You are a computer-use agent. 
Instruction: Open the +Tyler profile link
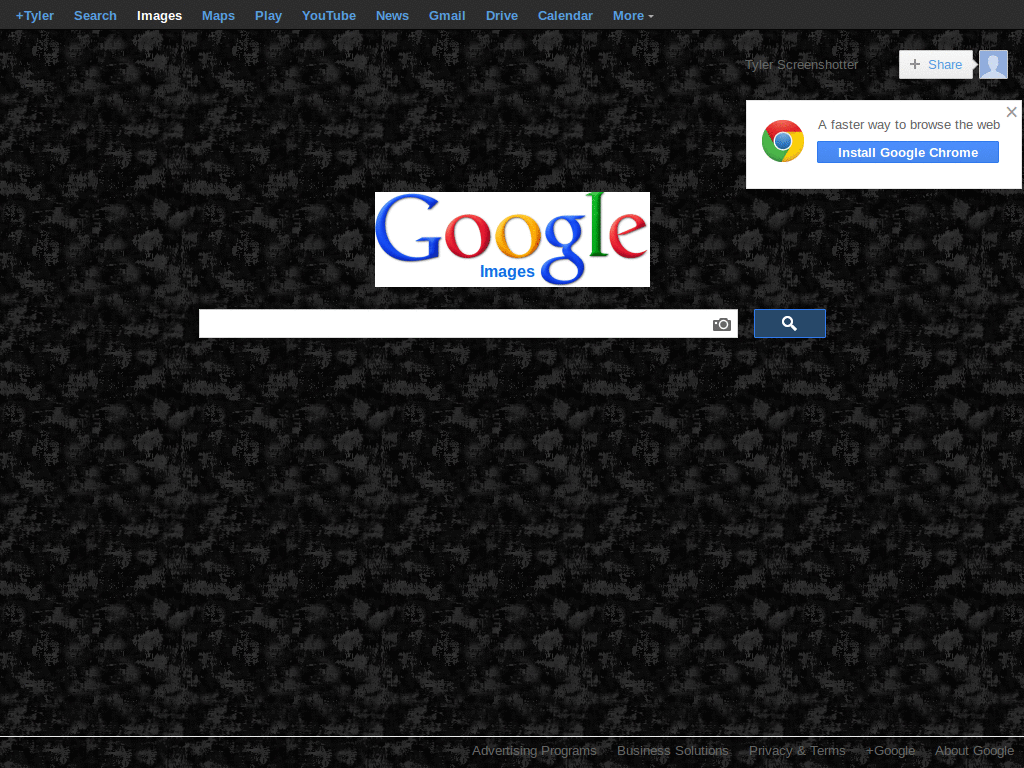pos(35,16)
